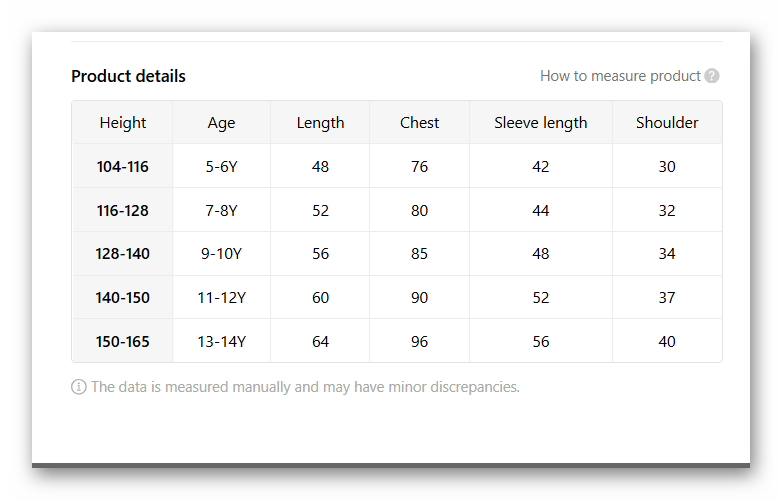Select the 116-128 height row
The height and width of the screenshot is (500, 782).
(x=123, y=211)
